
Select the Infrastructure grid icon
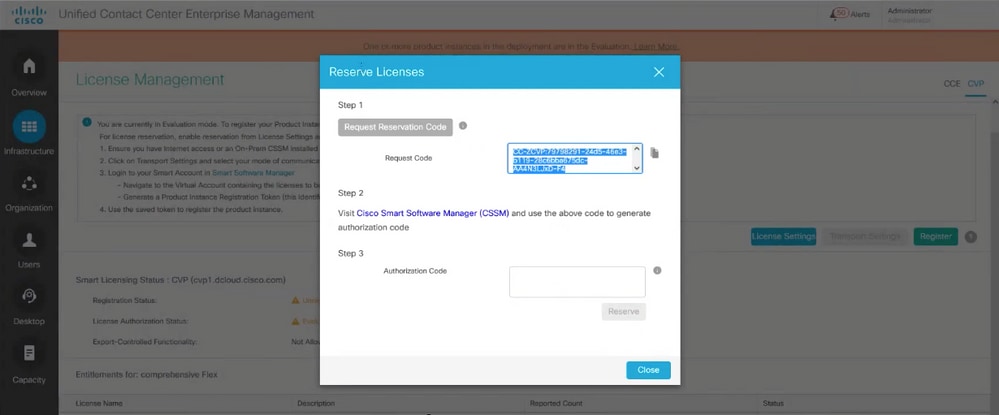pyautogui.click(x=29, y=126)
